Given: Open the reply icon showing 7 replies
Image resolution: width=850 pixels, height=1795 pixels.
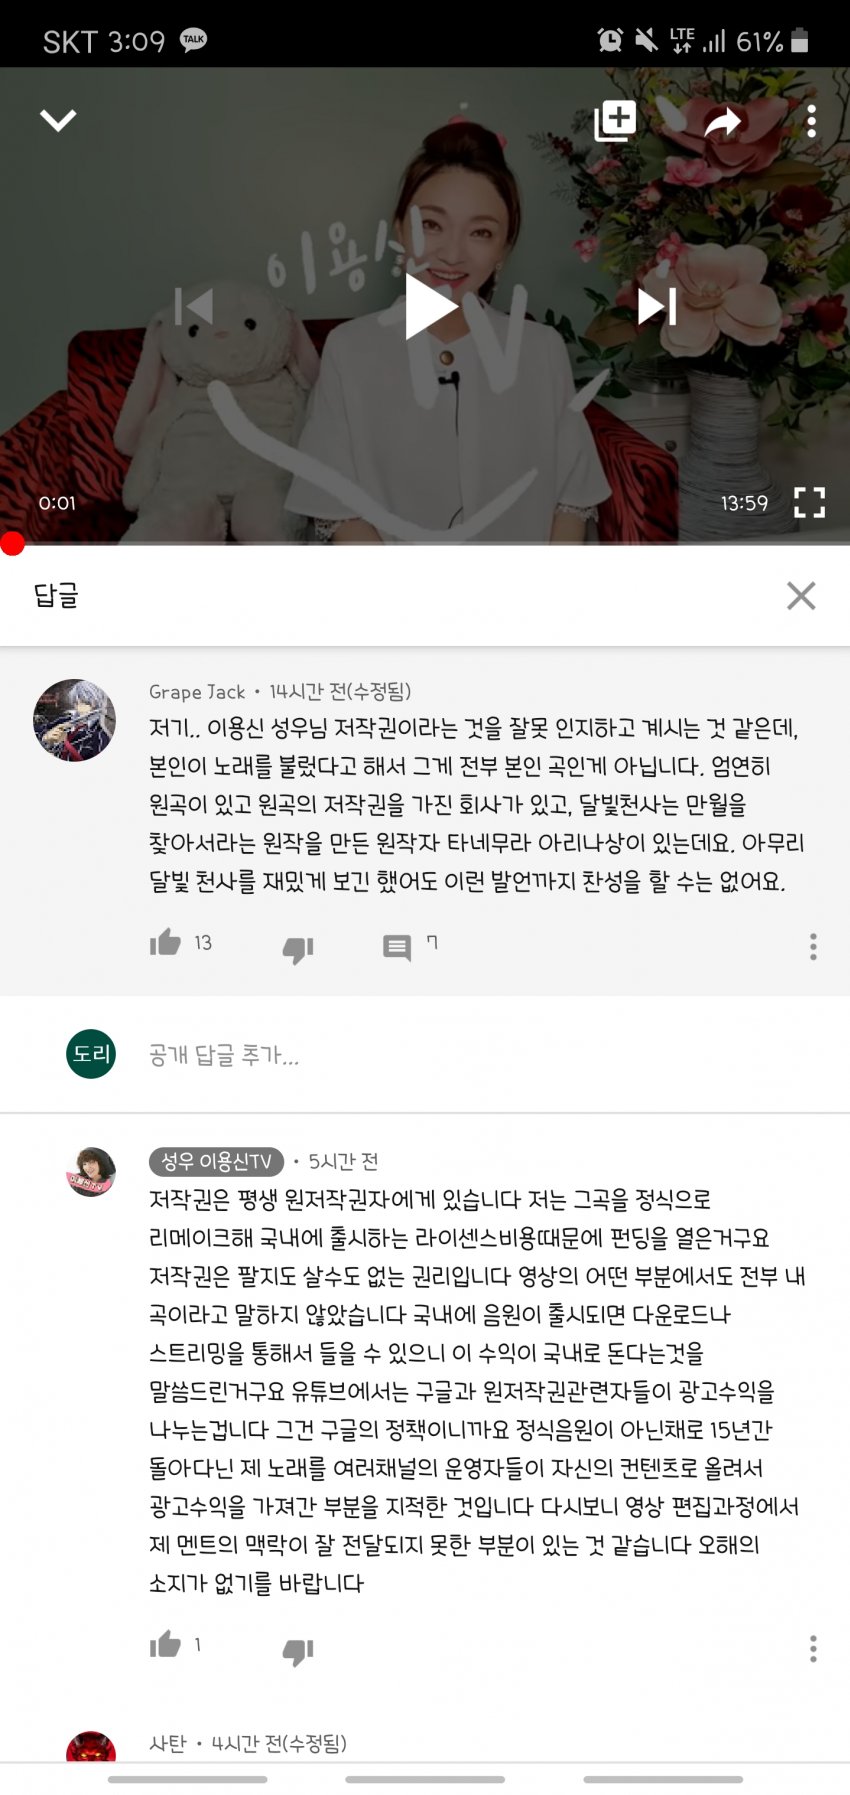Looking at the screenshot, I should 397,947.
